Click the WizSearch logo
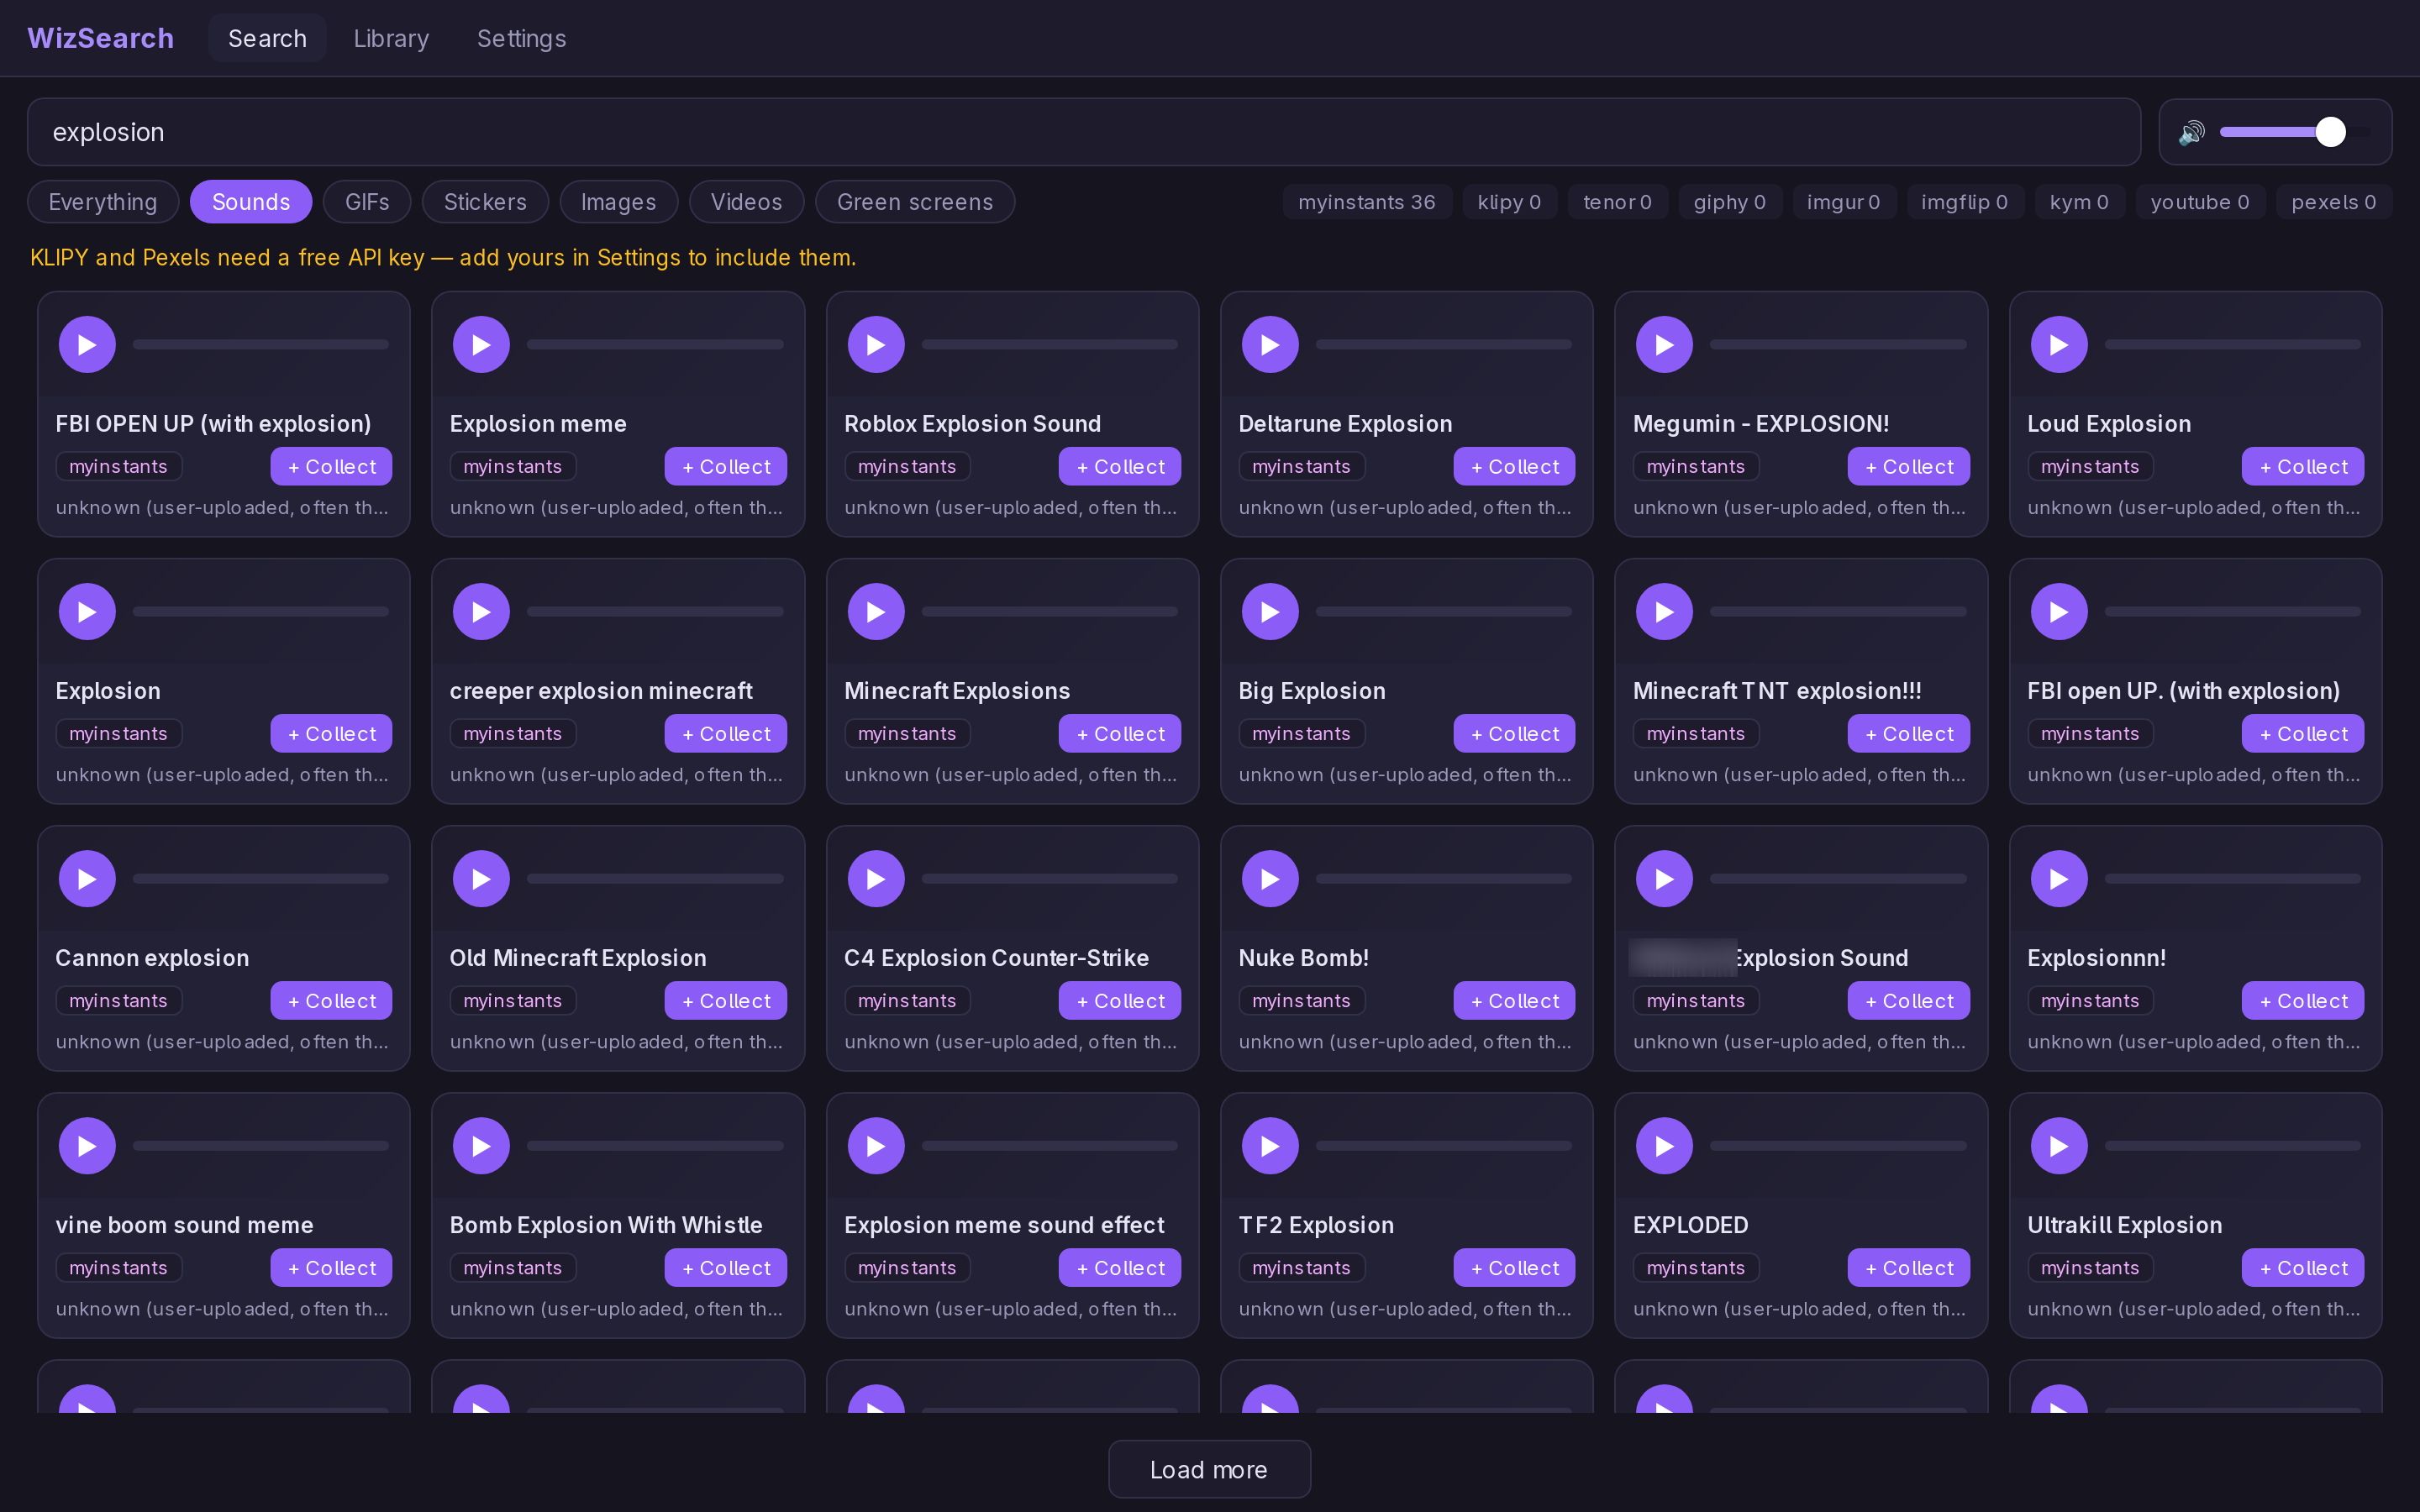 pyautogui.click(x=100, y=38)
